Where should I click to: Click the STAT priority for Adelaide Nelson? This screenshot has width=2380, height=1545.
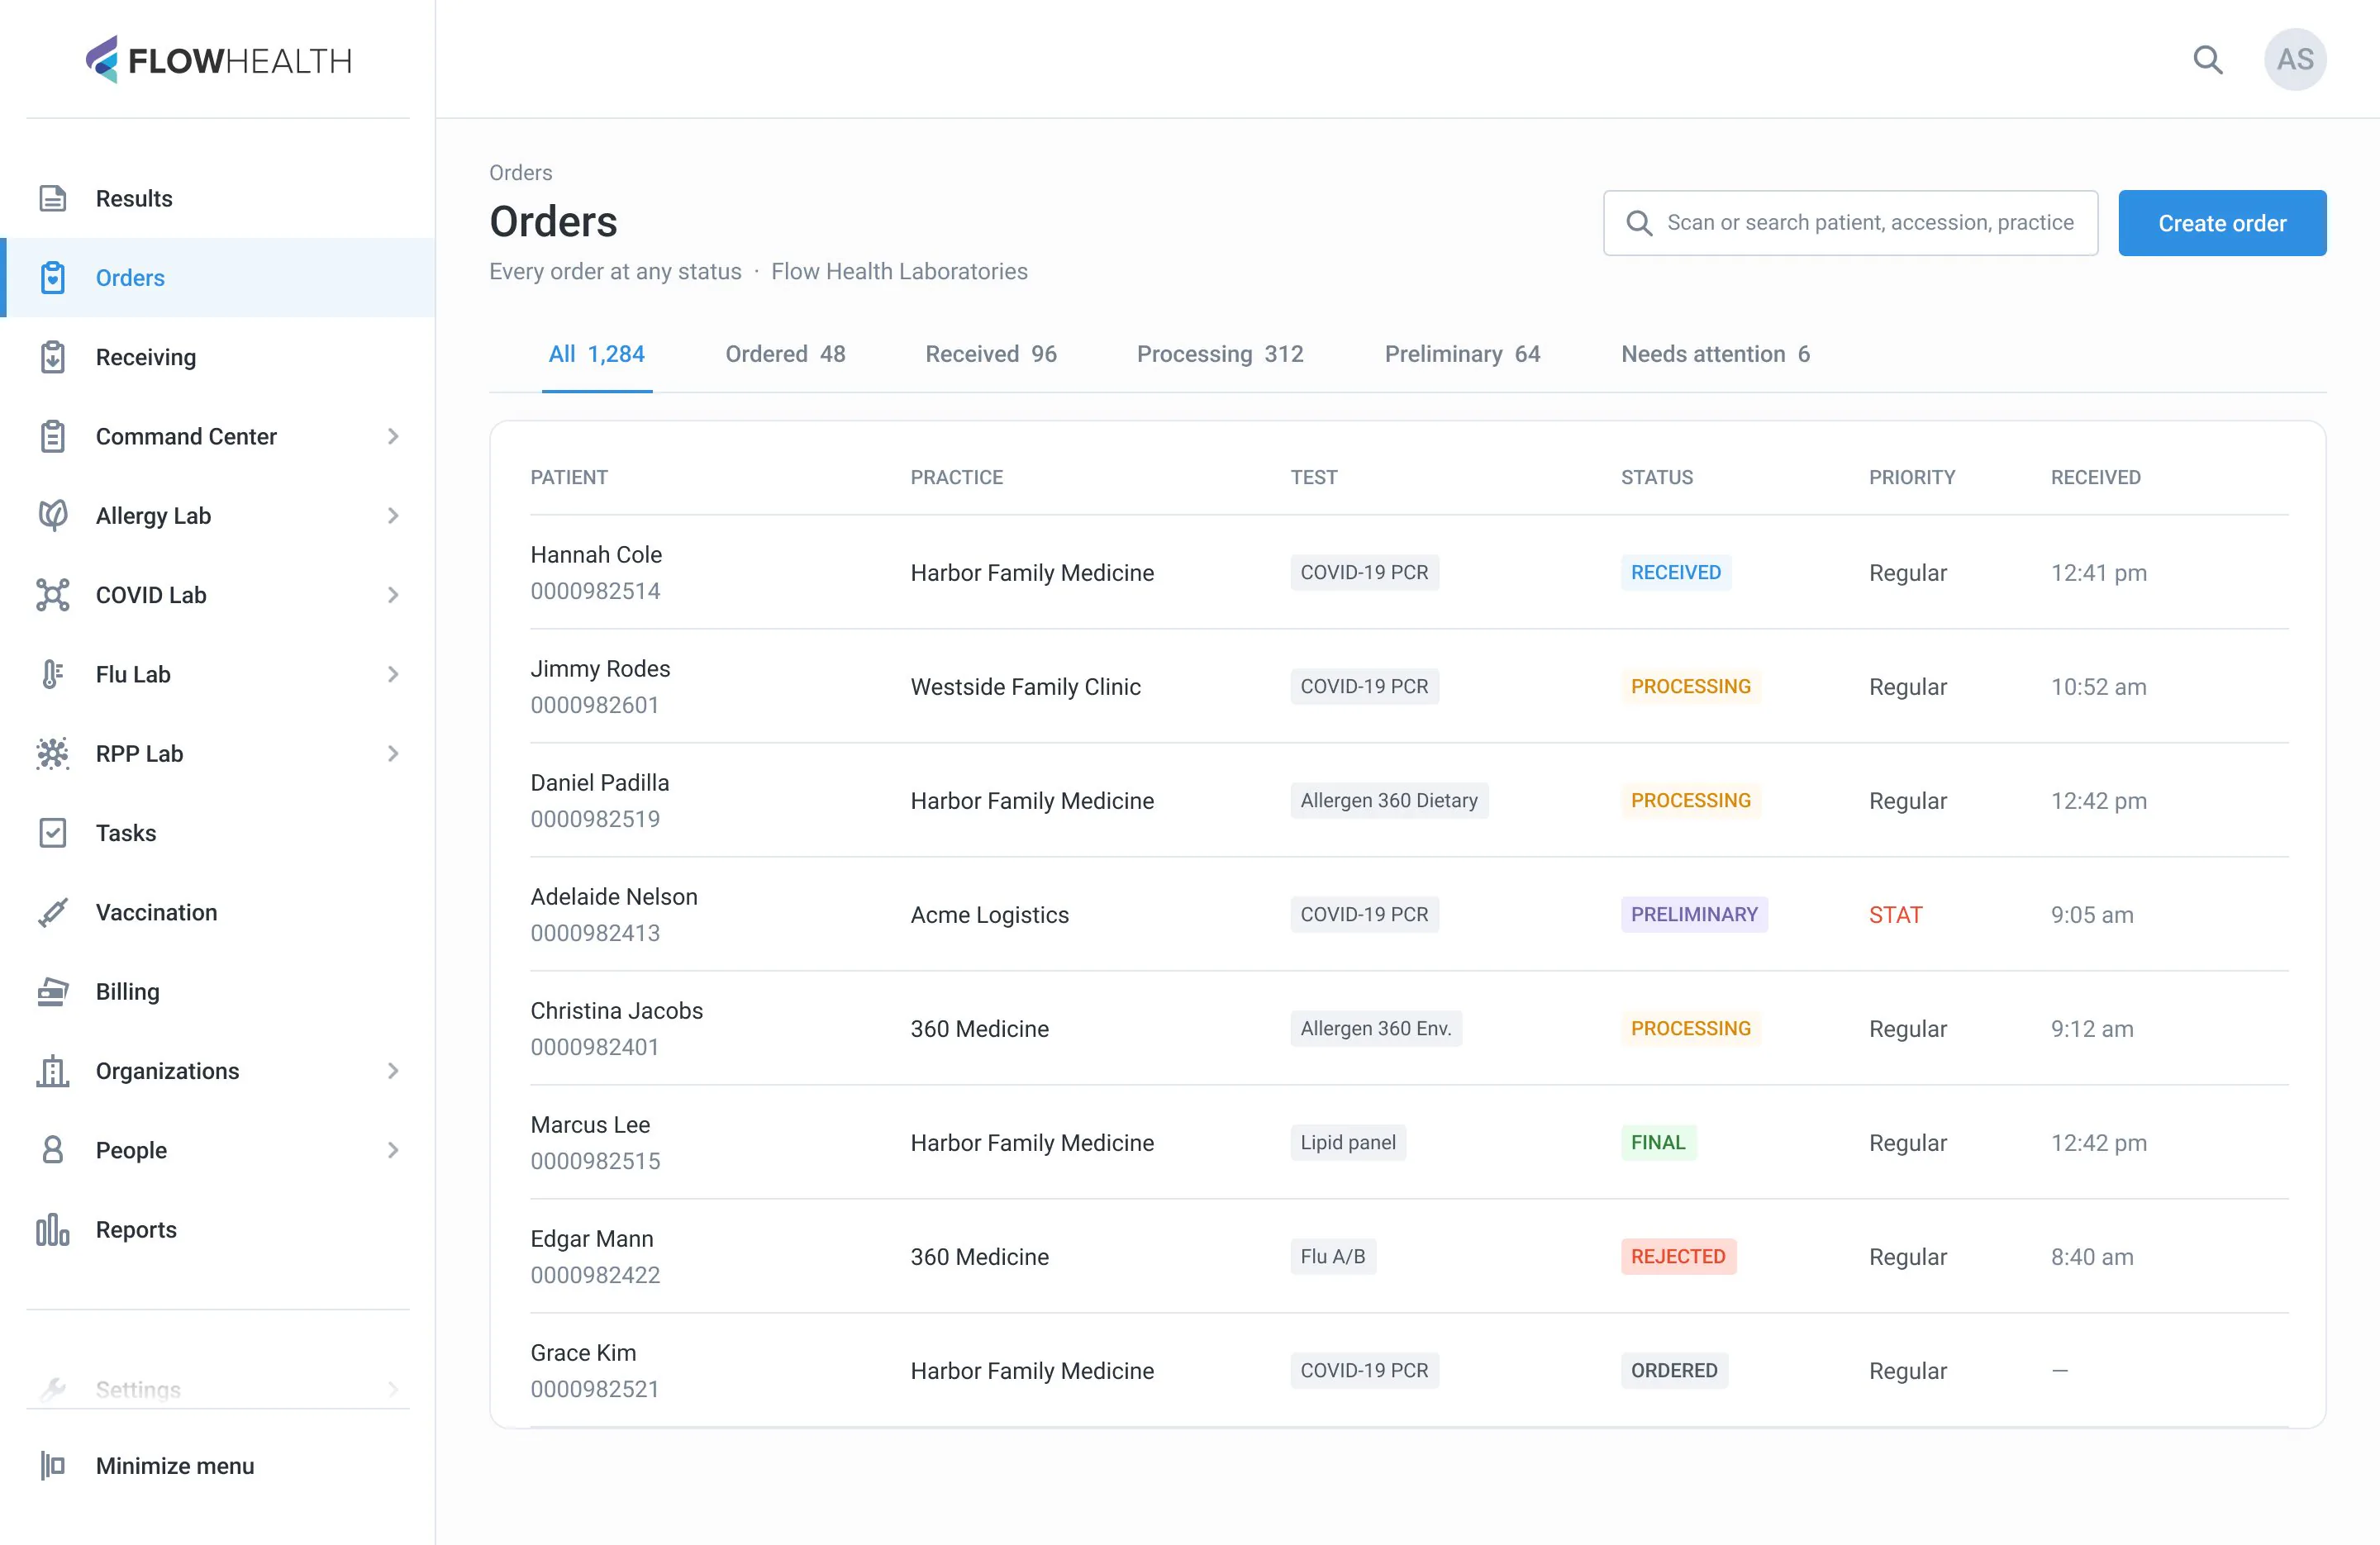(x=1895, y=914)
